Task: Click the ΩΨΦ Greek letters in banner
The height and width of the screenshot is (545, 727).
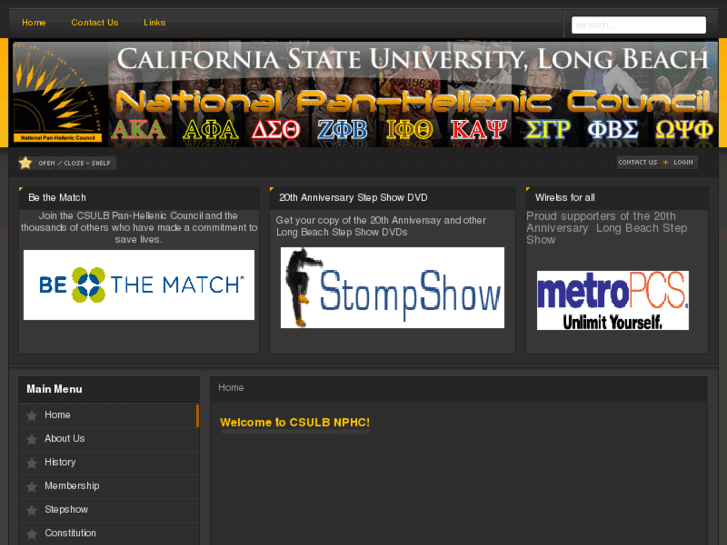Action: point(684,129)
